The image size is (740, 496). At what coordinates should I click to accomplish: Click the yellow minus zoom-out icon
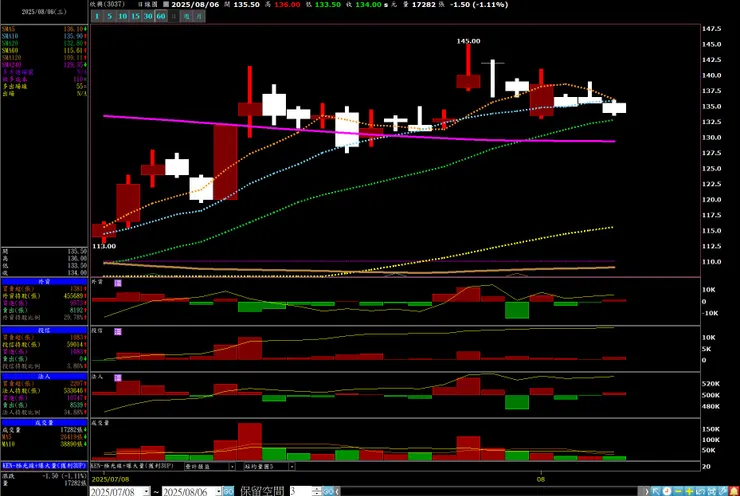pyautogui.click(x=678, y=491)
